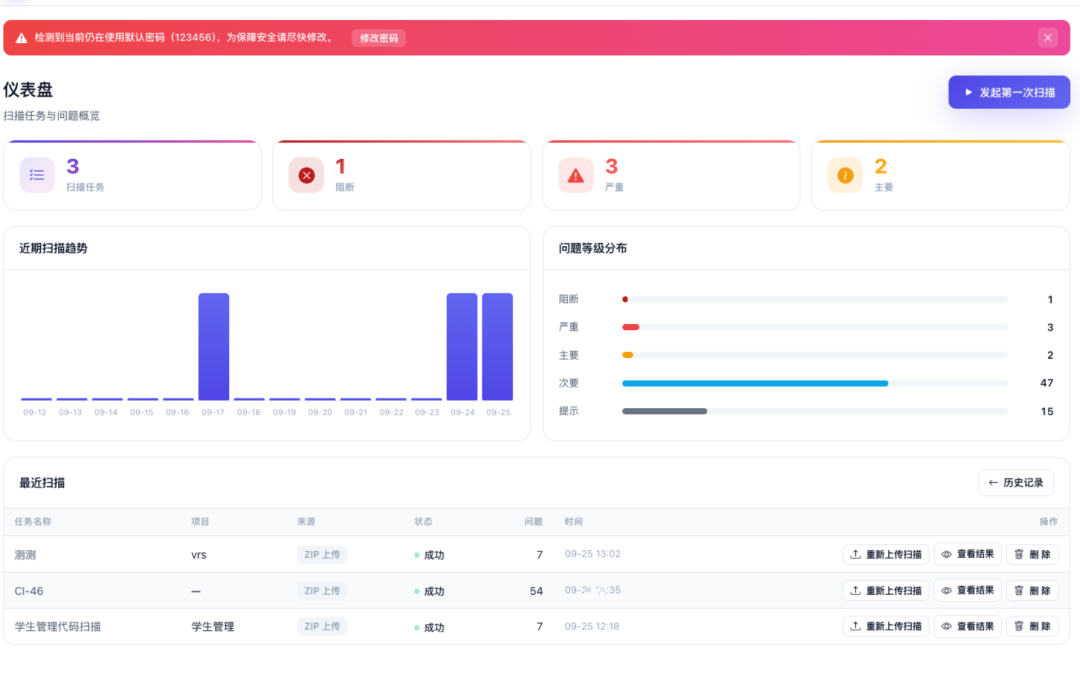The width and height of the screenshot is (1080, 688).
Task: Click the 次要 blue progress bar
Action: (755, 383)
